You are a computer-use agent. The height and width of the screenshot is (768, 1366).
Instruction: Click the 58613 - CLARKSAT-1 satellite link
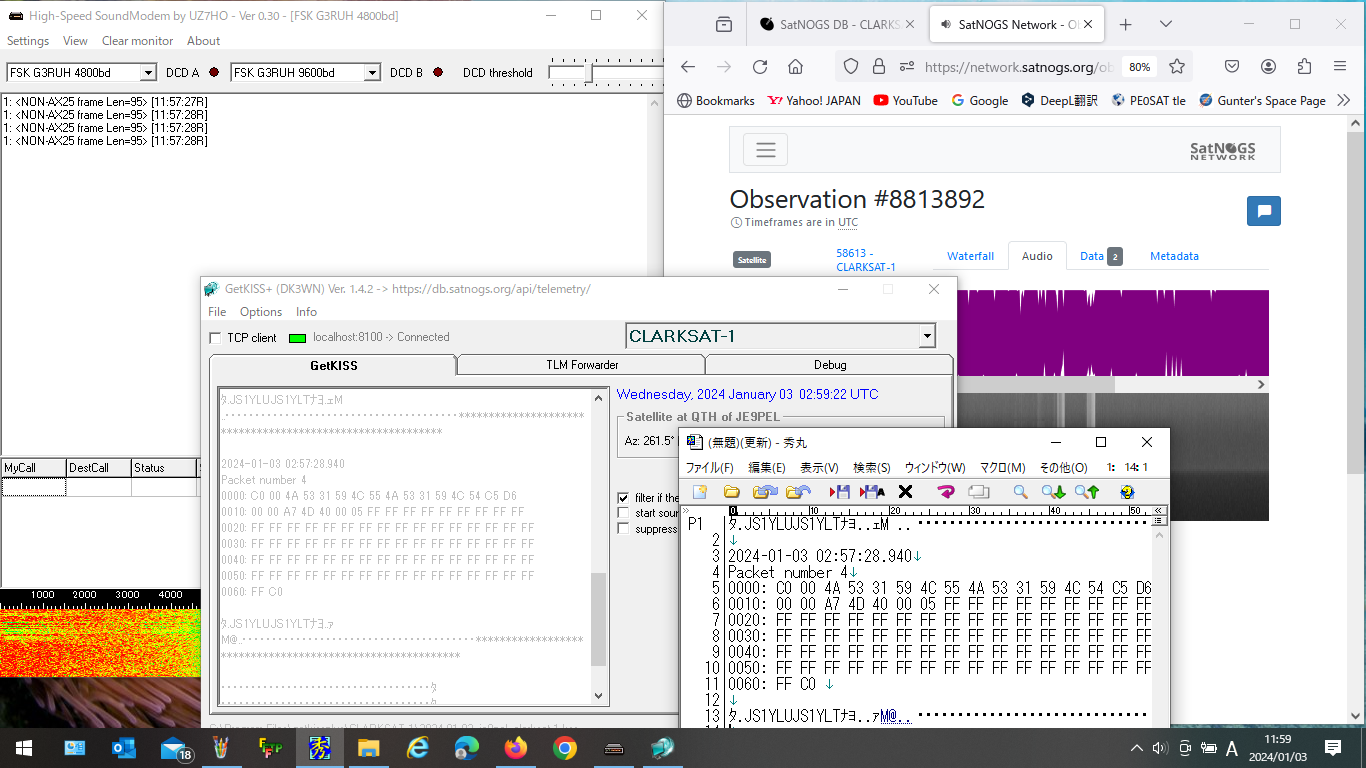pos(866,260)
